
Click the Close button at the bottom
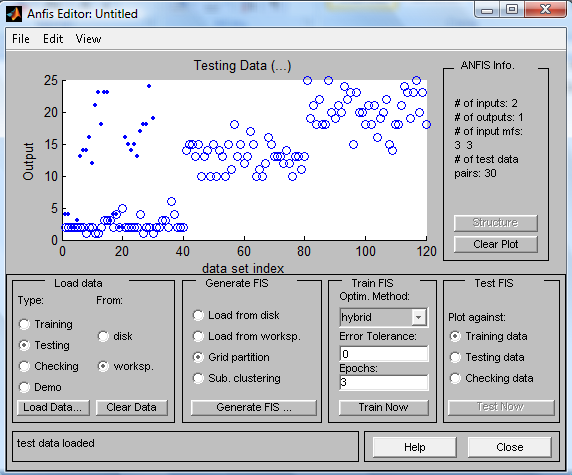[510, 447]
